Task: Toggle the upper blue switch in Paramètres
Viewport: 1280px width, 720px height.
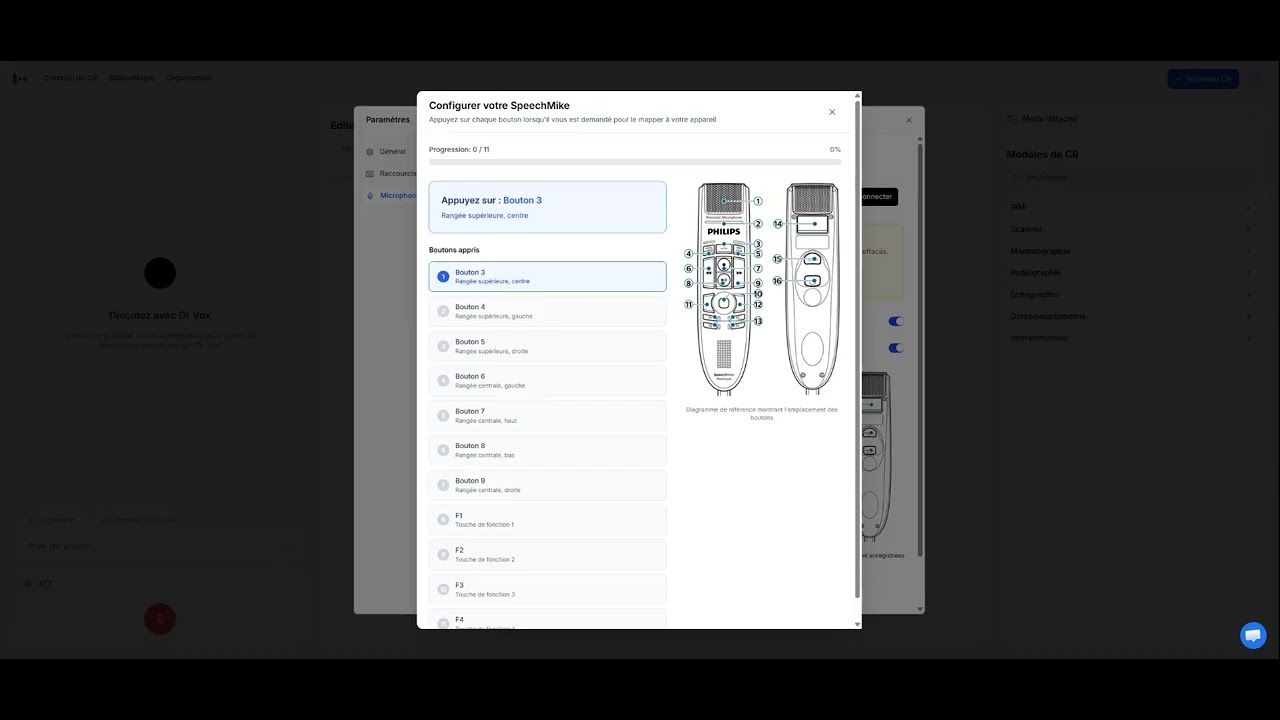Action: coord(896,321)
